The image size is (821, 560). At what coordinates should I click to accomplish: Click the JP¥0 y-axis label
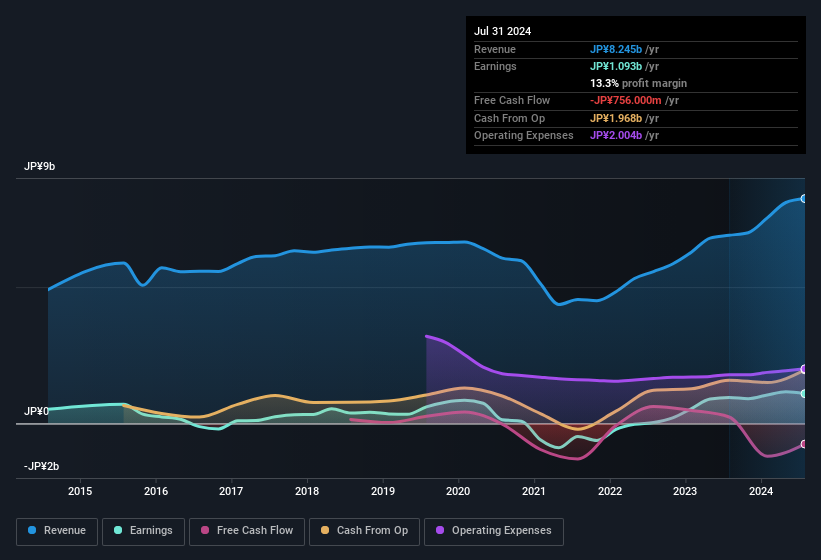coord(36,411)
